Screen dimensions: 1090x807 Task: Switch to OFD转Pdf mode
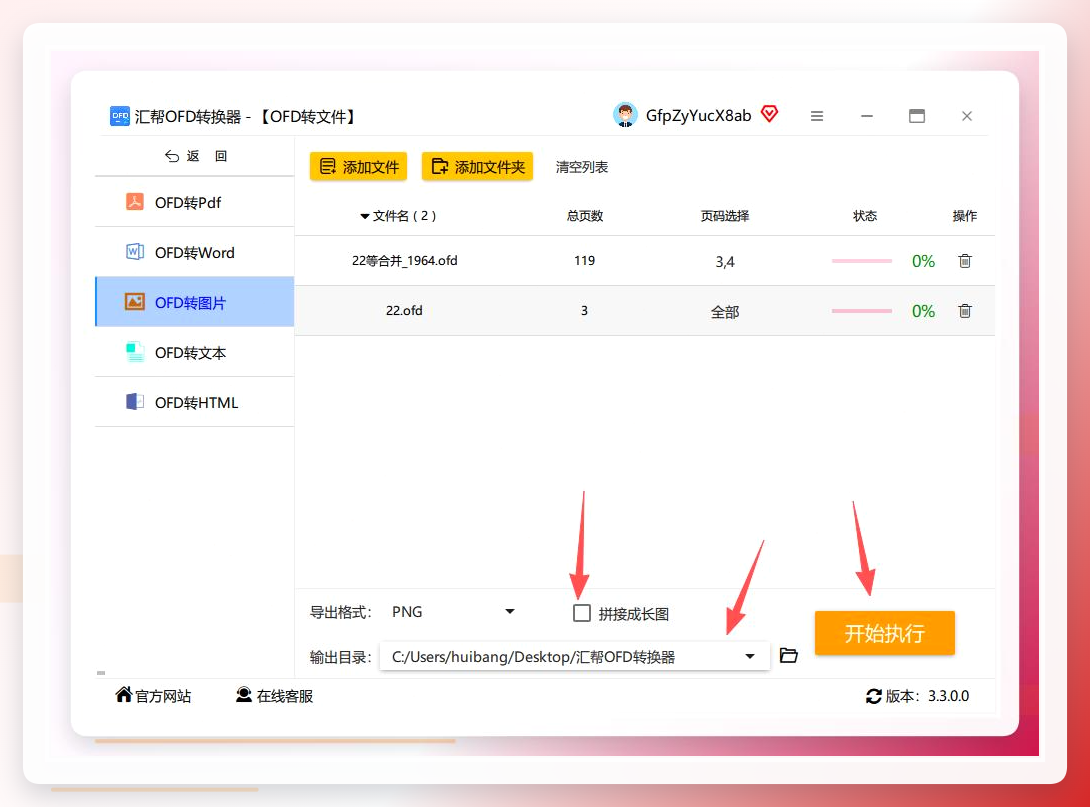195,202
